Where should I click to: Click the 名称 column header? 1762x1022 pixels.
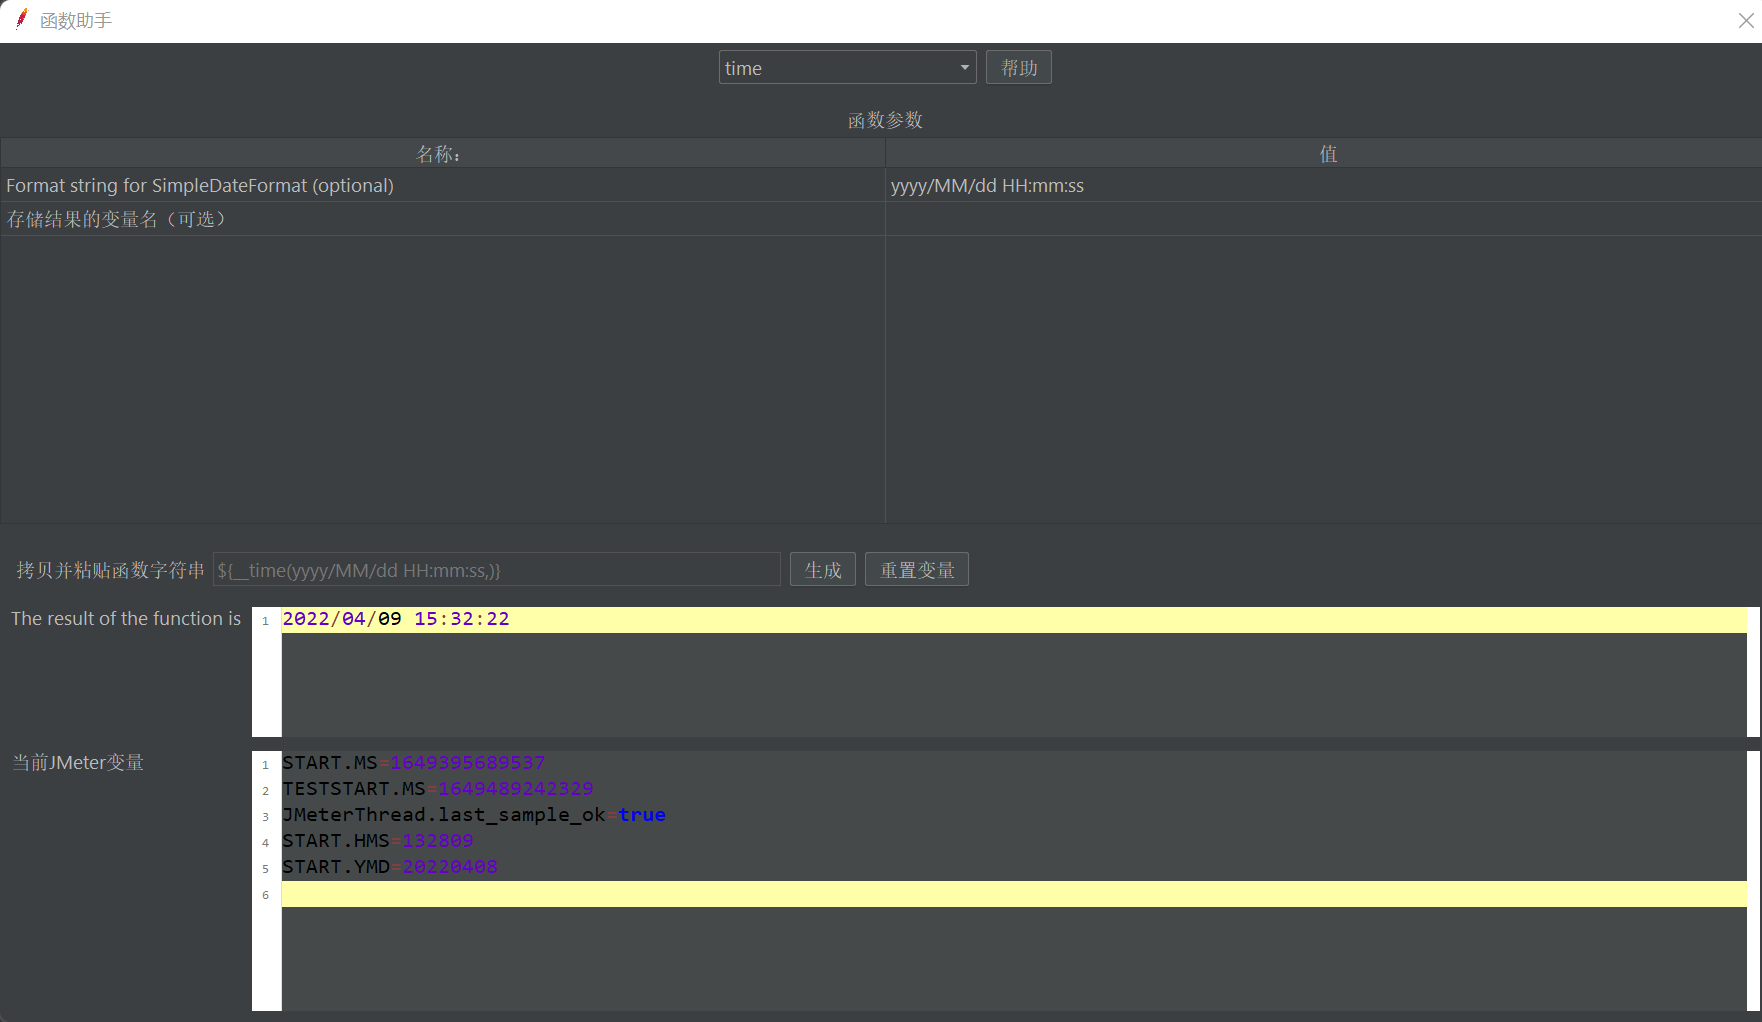point(443,153)
